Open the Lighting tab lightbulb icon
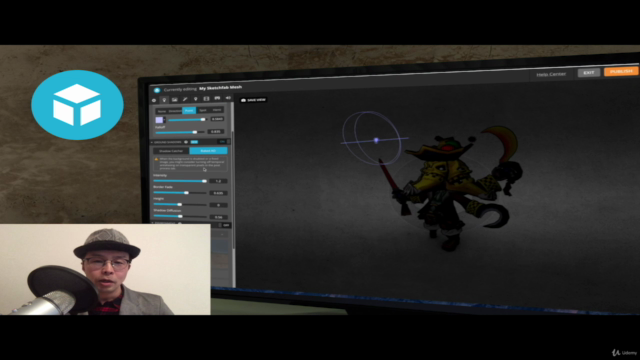The image size is (640, 360). click(x=164, y=100)
